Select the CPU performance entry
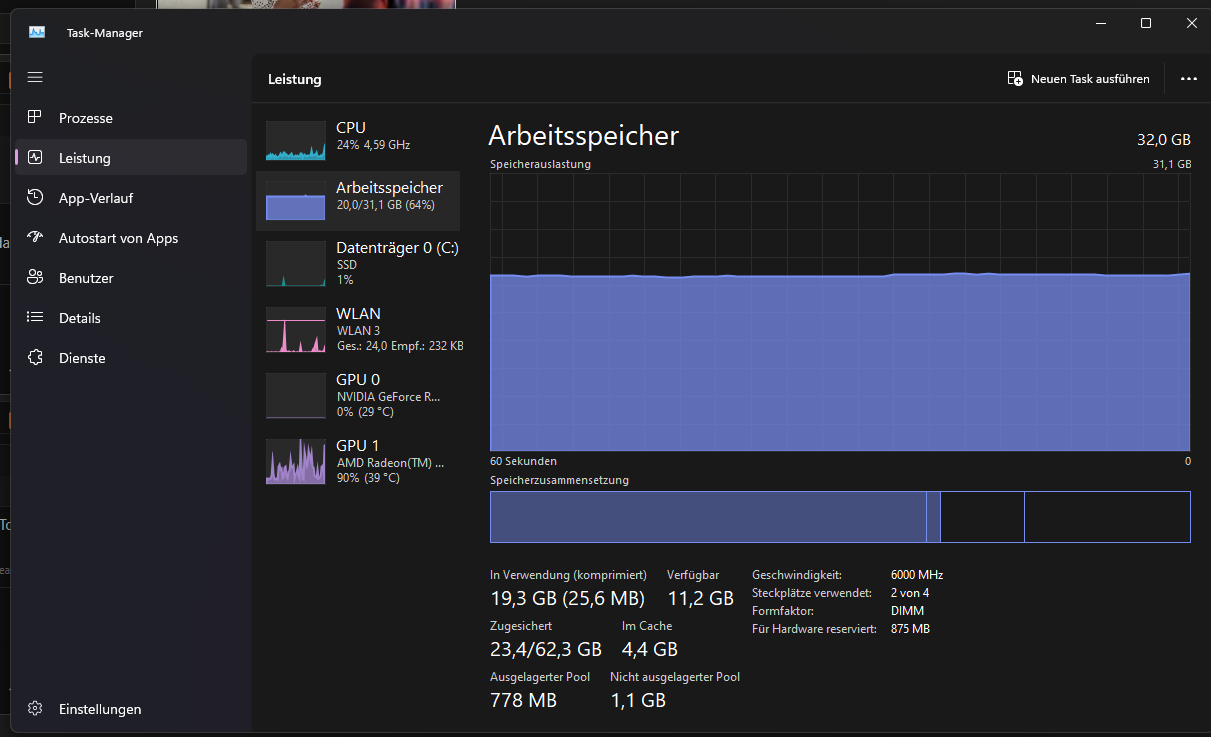 (358, 139)
